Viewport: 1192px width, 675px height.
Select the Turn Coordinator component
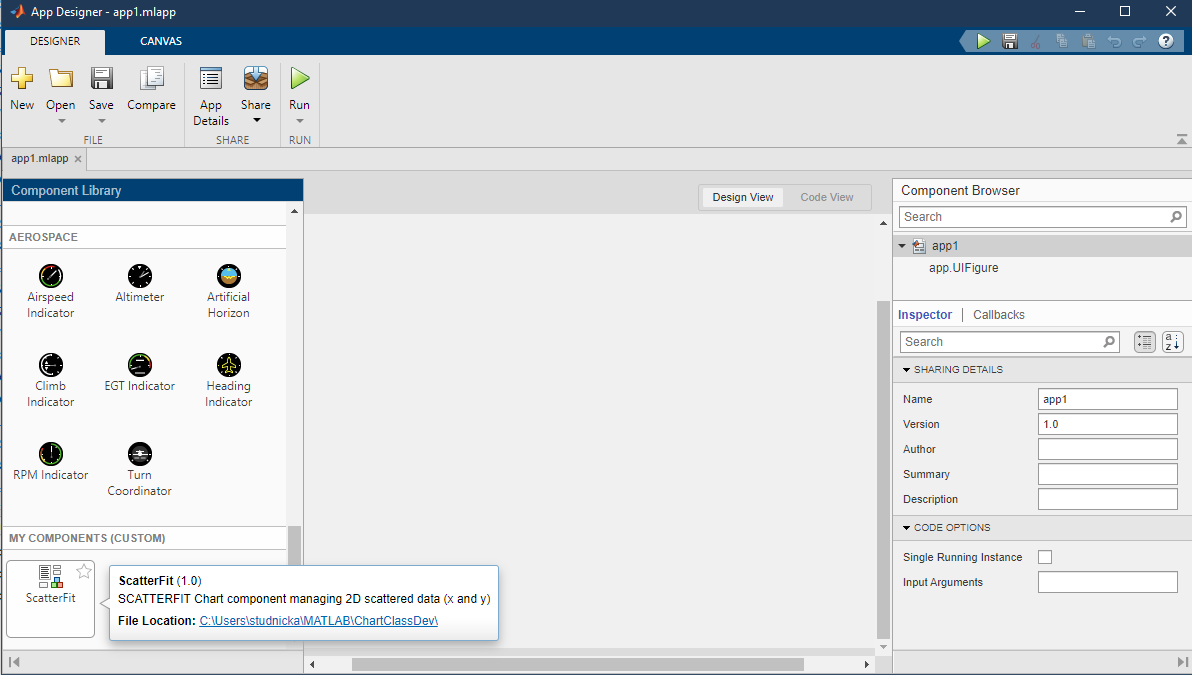click(x=140, y=469)
